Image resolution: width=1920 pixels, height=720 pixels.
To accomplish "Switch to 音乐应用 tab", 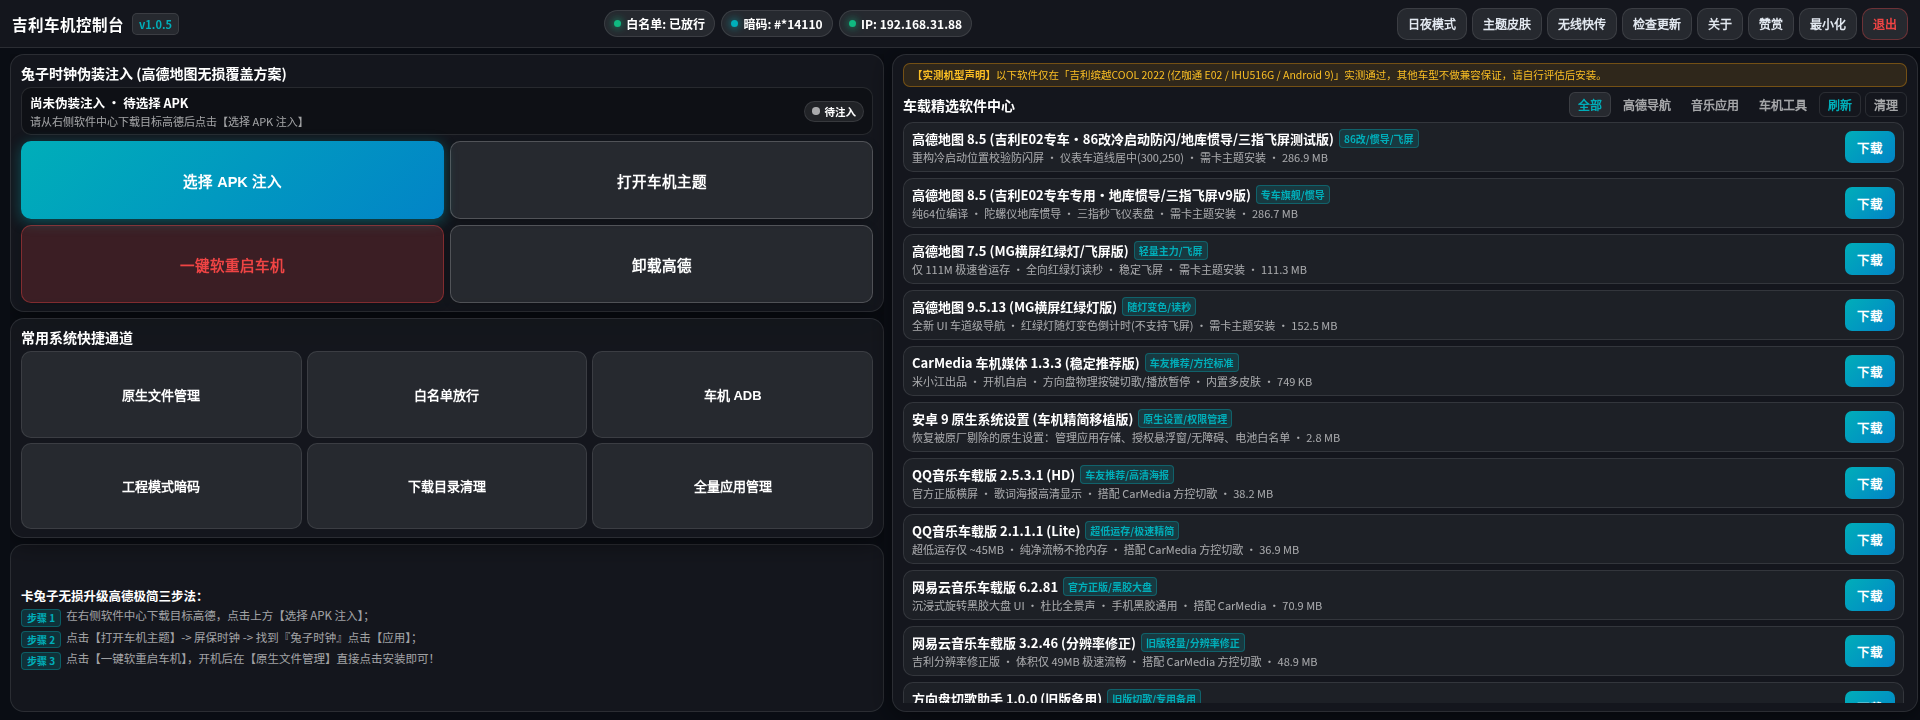I will (1715, 105).
